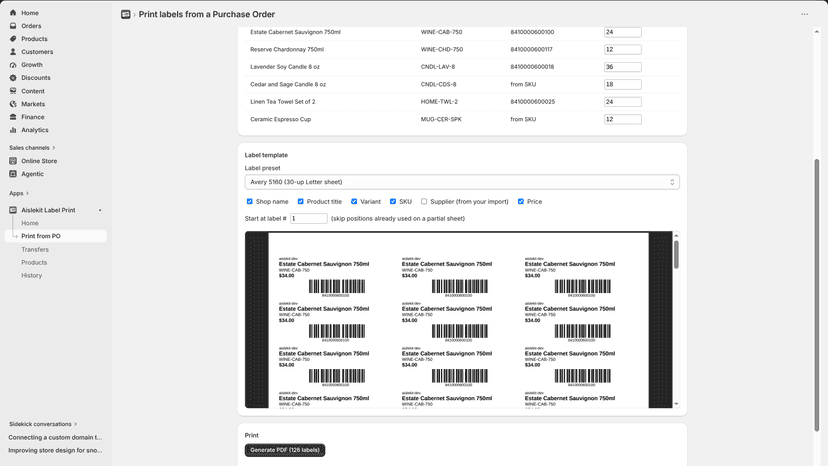828x466 pixels.
Task: Open the Label preset dropdown
Action: coord(462,182)
